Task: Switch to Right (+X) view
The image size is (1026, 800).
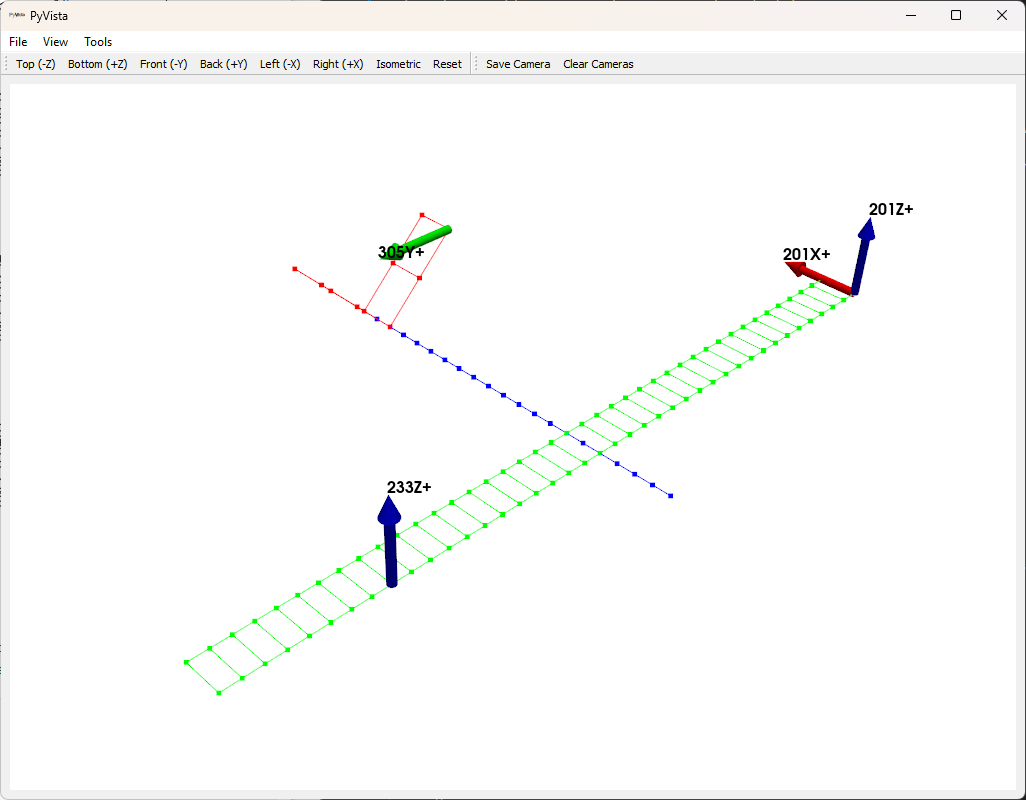Action: pos(338,64)
